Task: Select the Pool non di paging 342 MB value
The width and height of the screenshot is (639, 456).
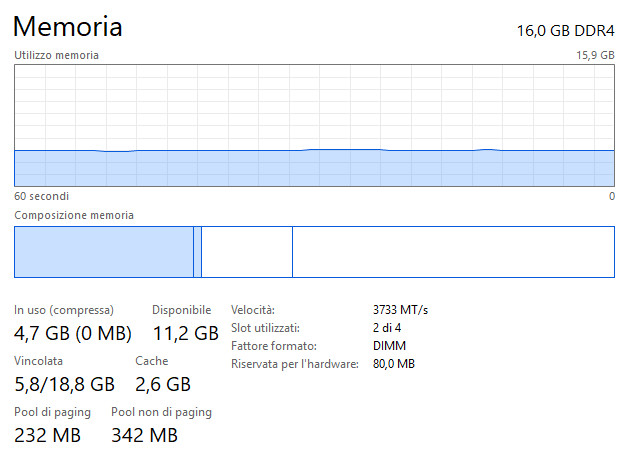Action: pos(144,435)
